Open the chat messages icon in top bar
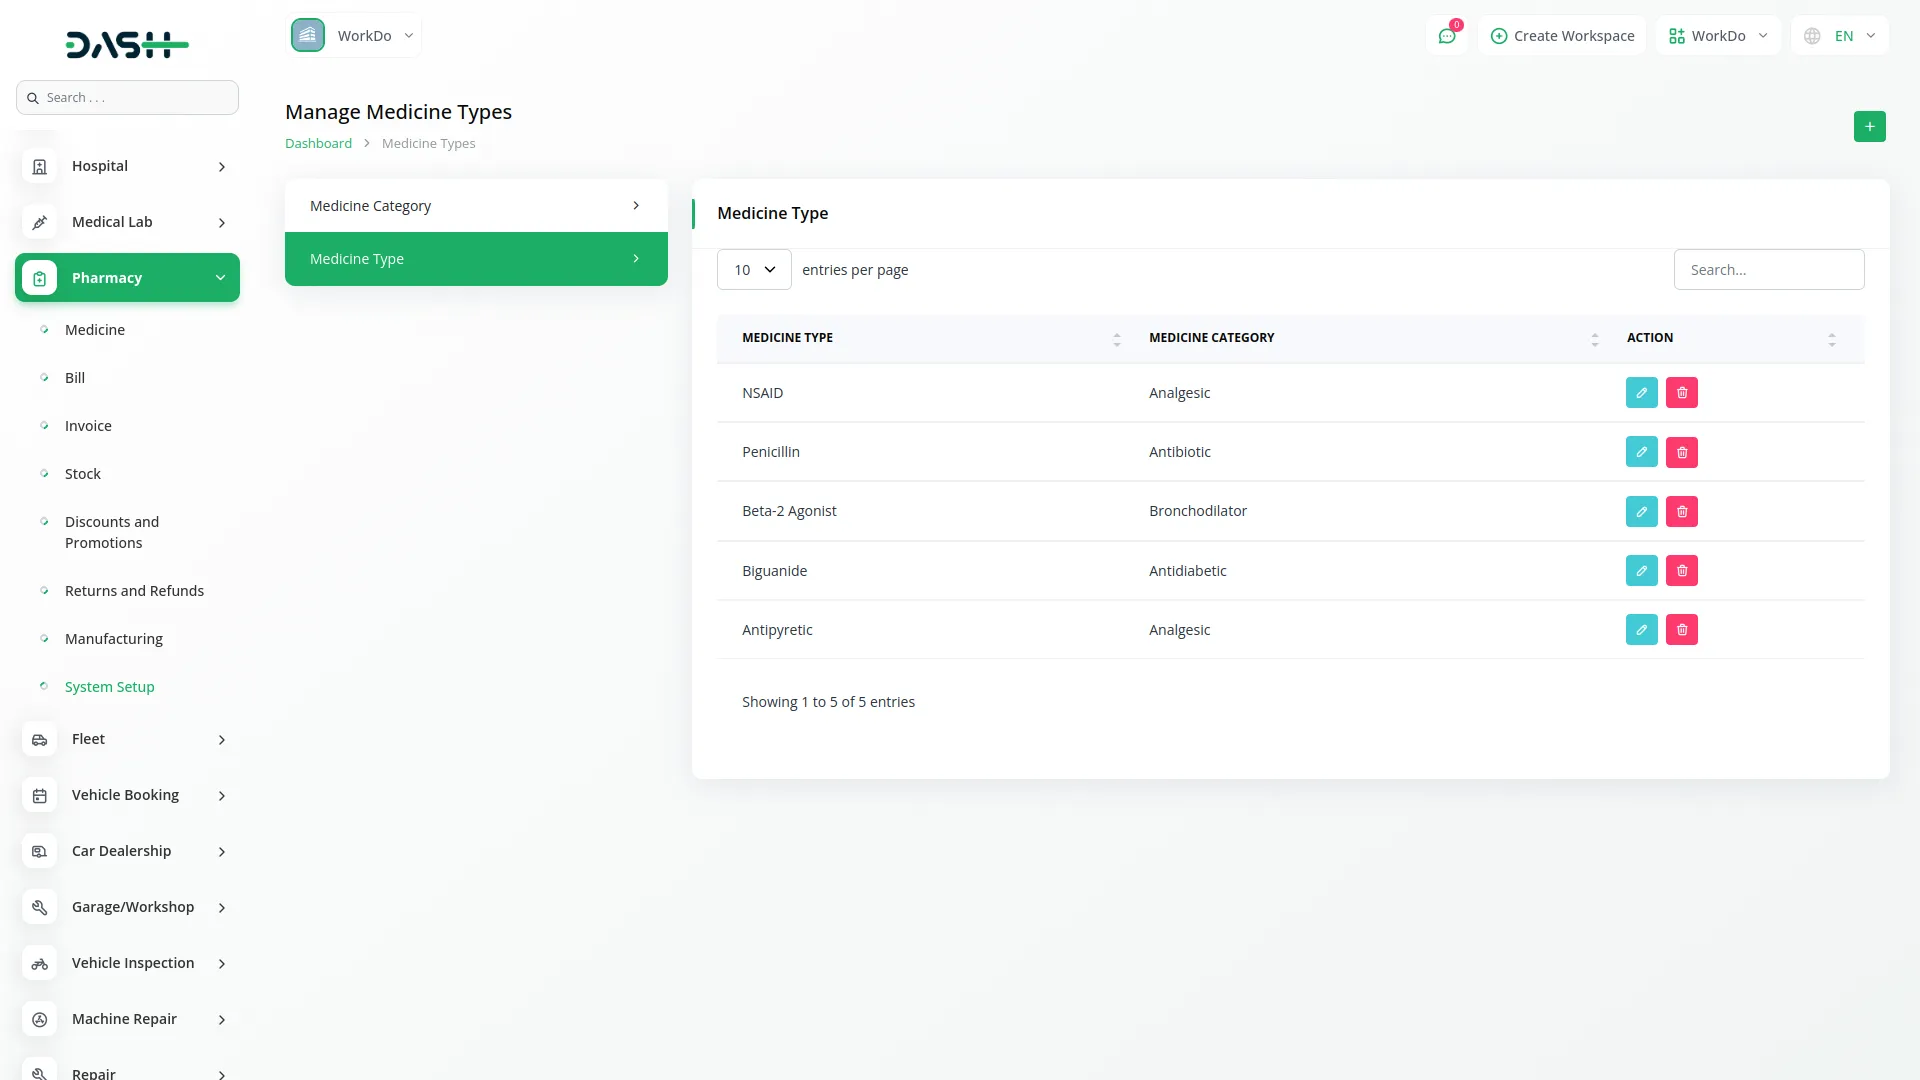 click(1447, 35)
